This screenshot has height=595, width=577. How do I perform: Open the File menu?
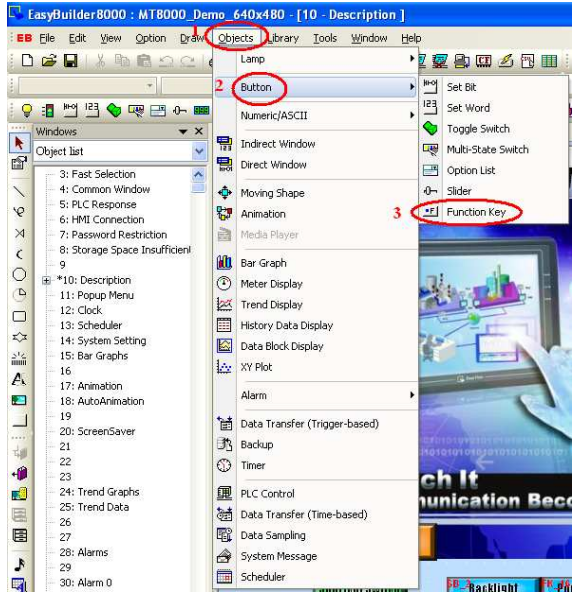(x=47, y=38)
